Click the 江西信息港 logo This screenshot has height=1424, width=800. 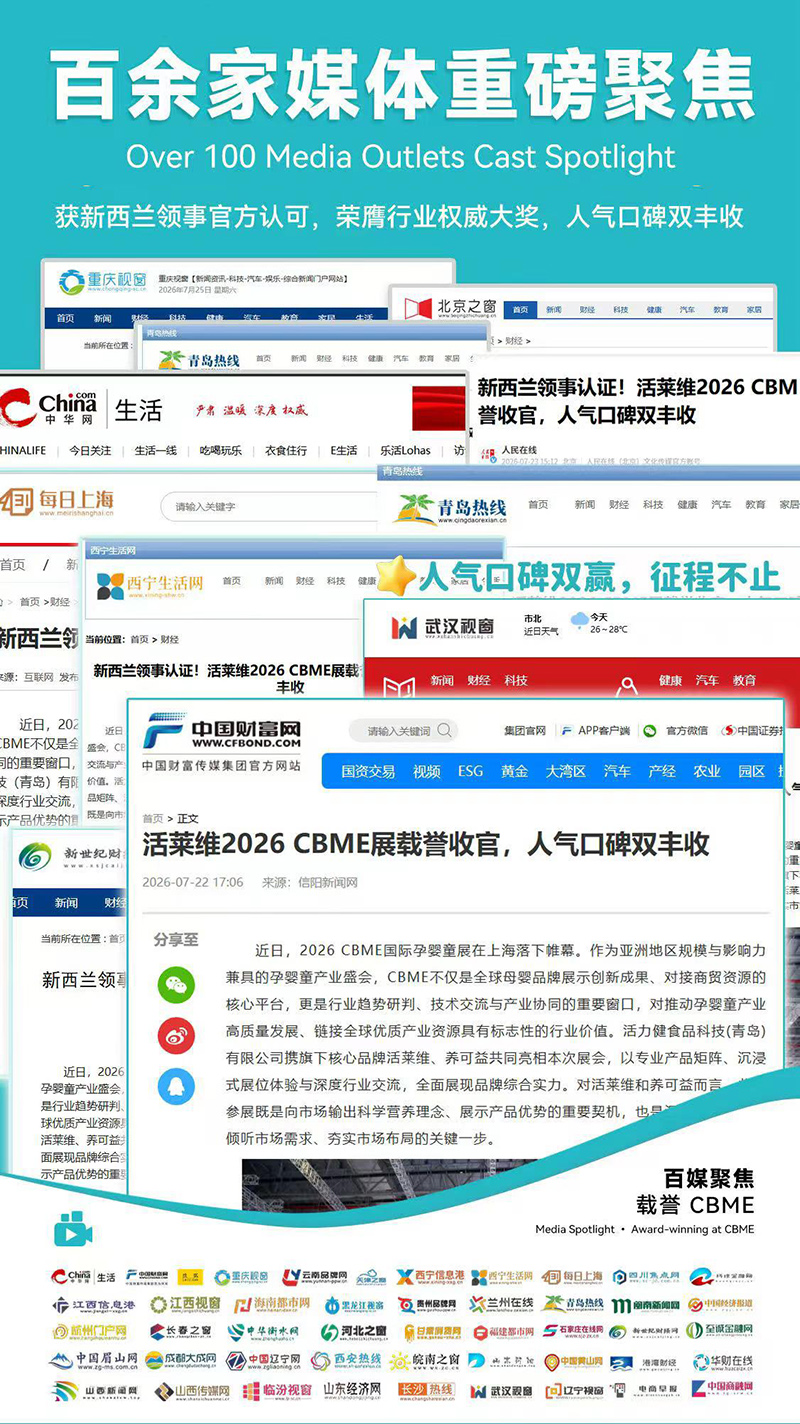point(93,1305)
